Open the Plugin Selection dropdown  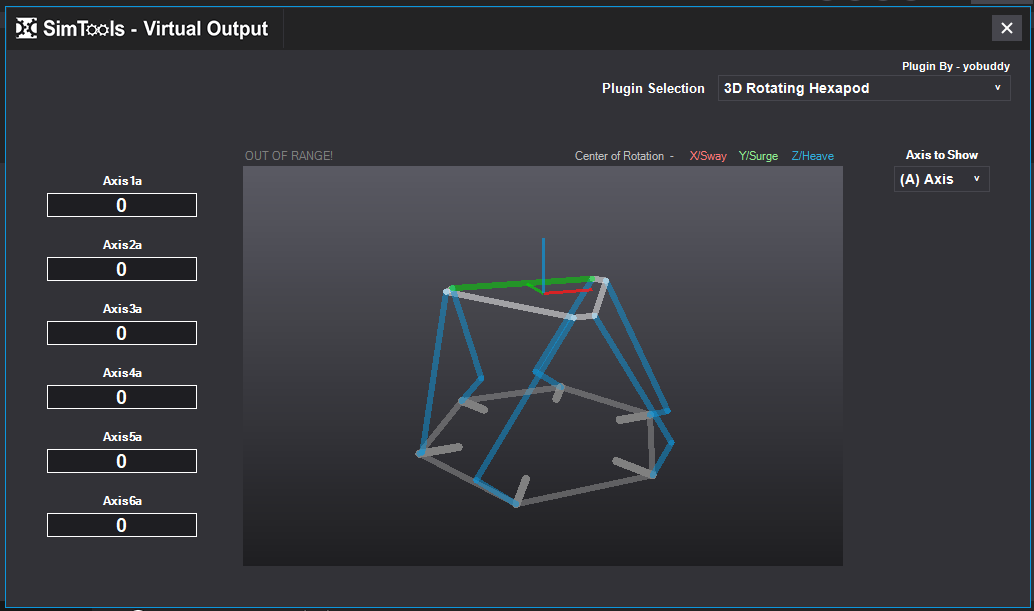pyautogui.click(x=864, y=88)
